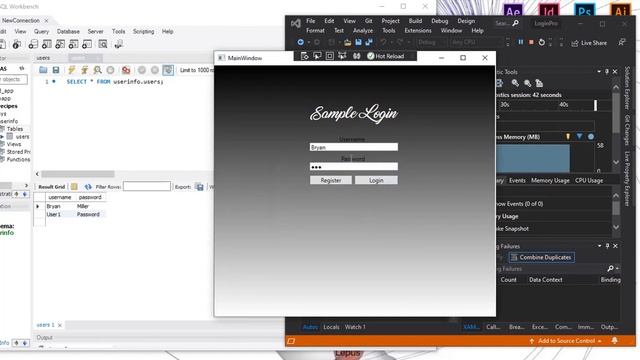The height and width of the screenshot is (360, 640).
Task: Open SQL file icon in Workbench query toolbar
Action: coord(43,70)
